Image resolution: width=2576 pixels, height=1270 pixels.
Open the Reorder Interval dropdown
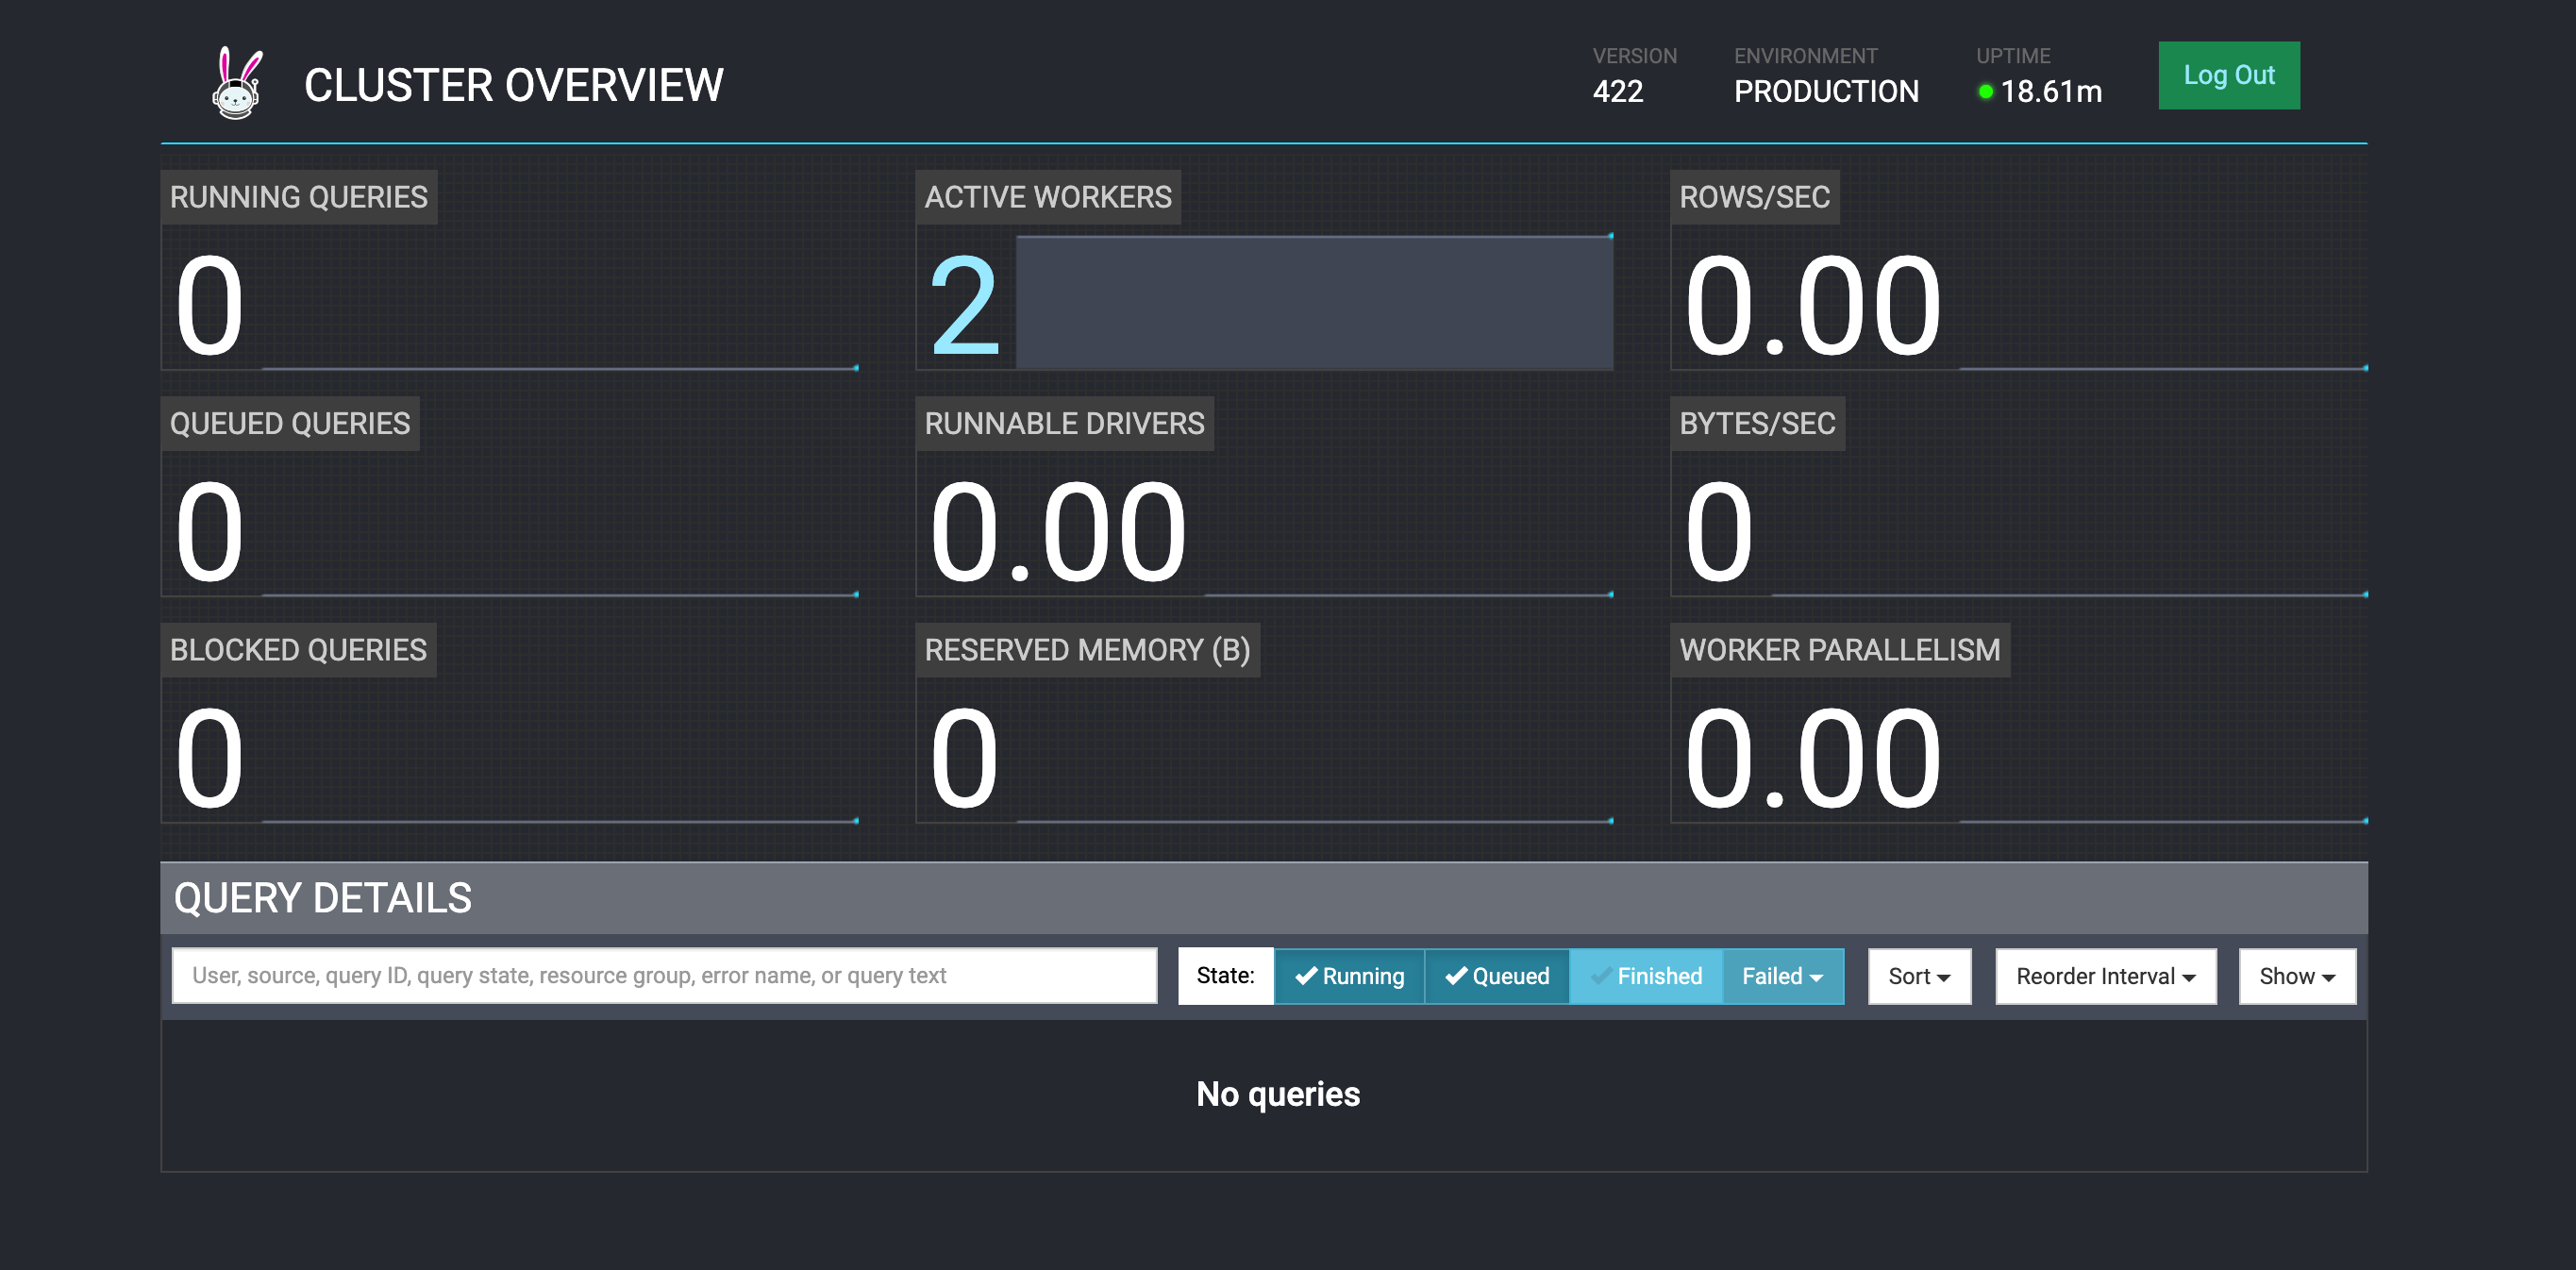pos(2105,976)
